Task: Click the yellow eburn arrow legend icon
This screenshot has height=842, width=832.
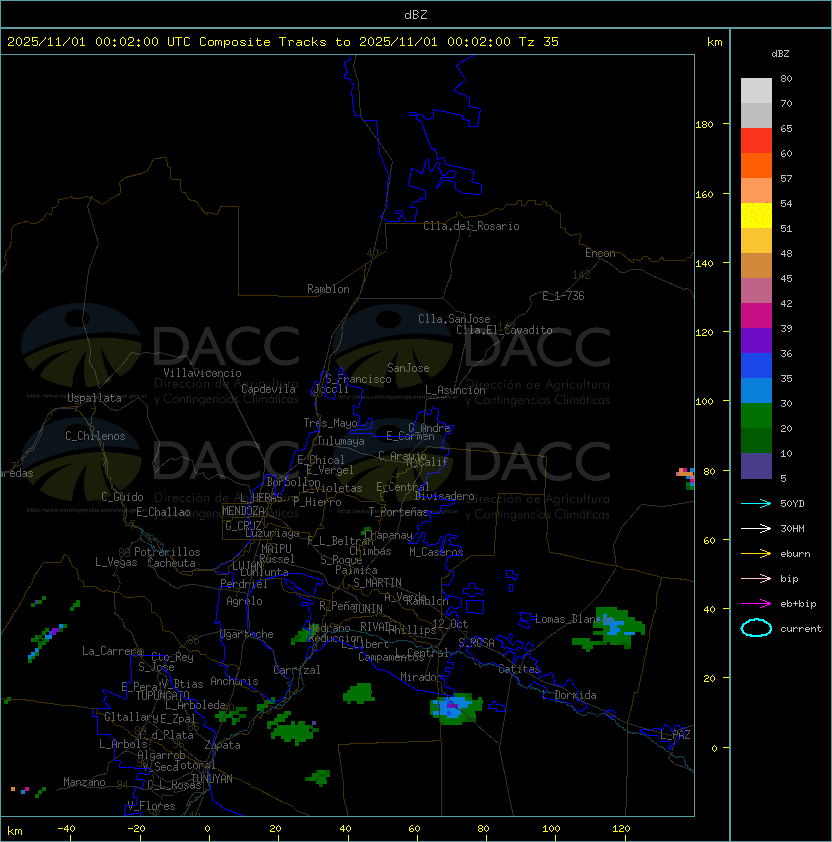Action: [756, 553]
